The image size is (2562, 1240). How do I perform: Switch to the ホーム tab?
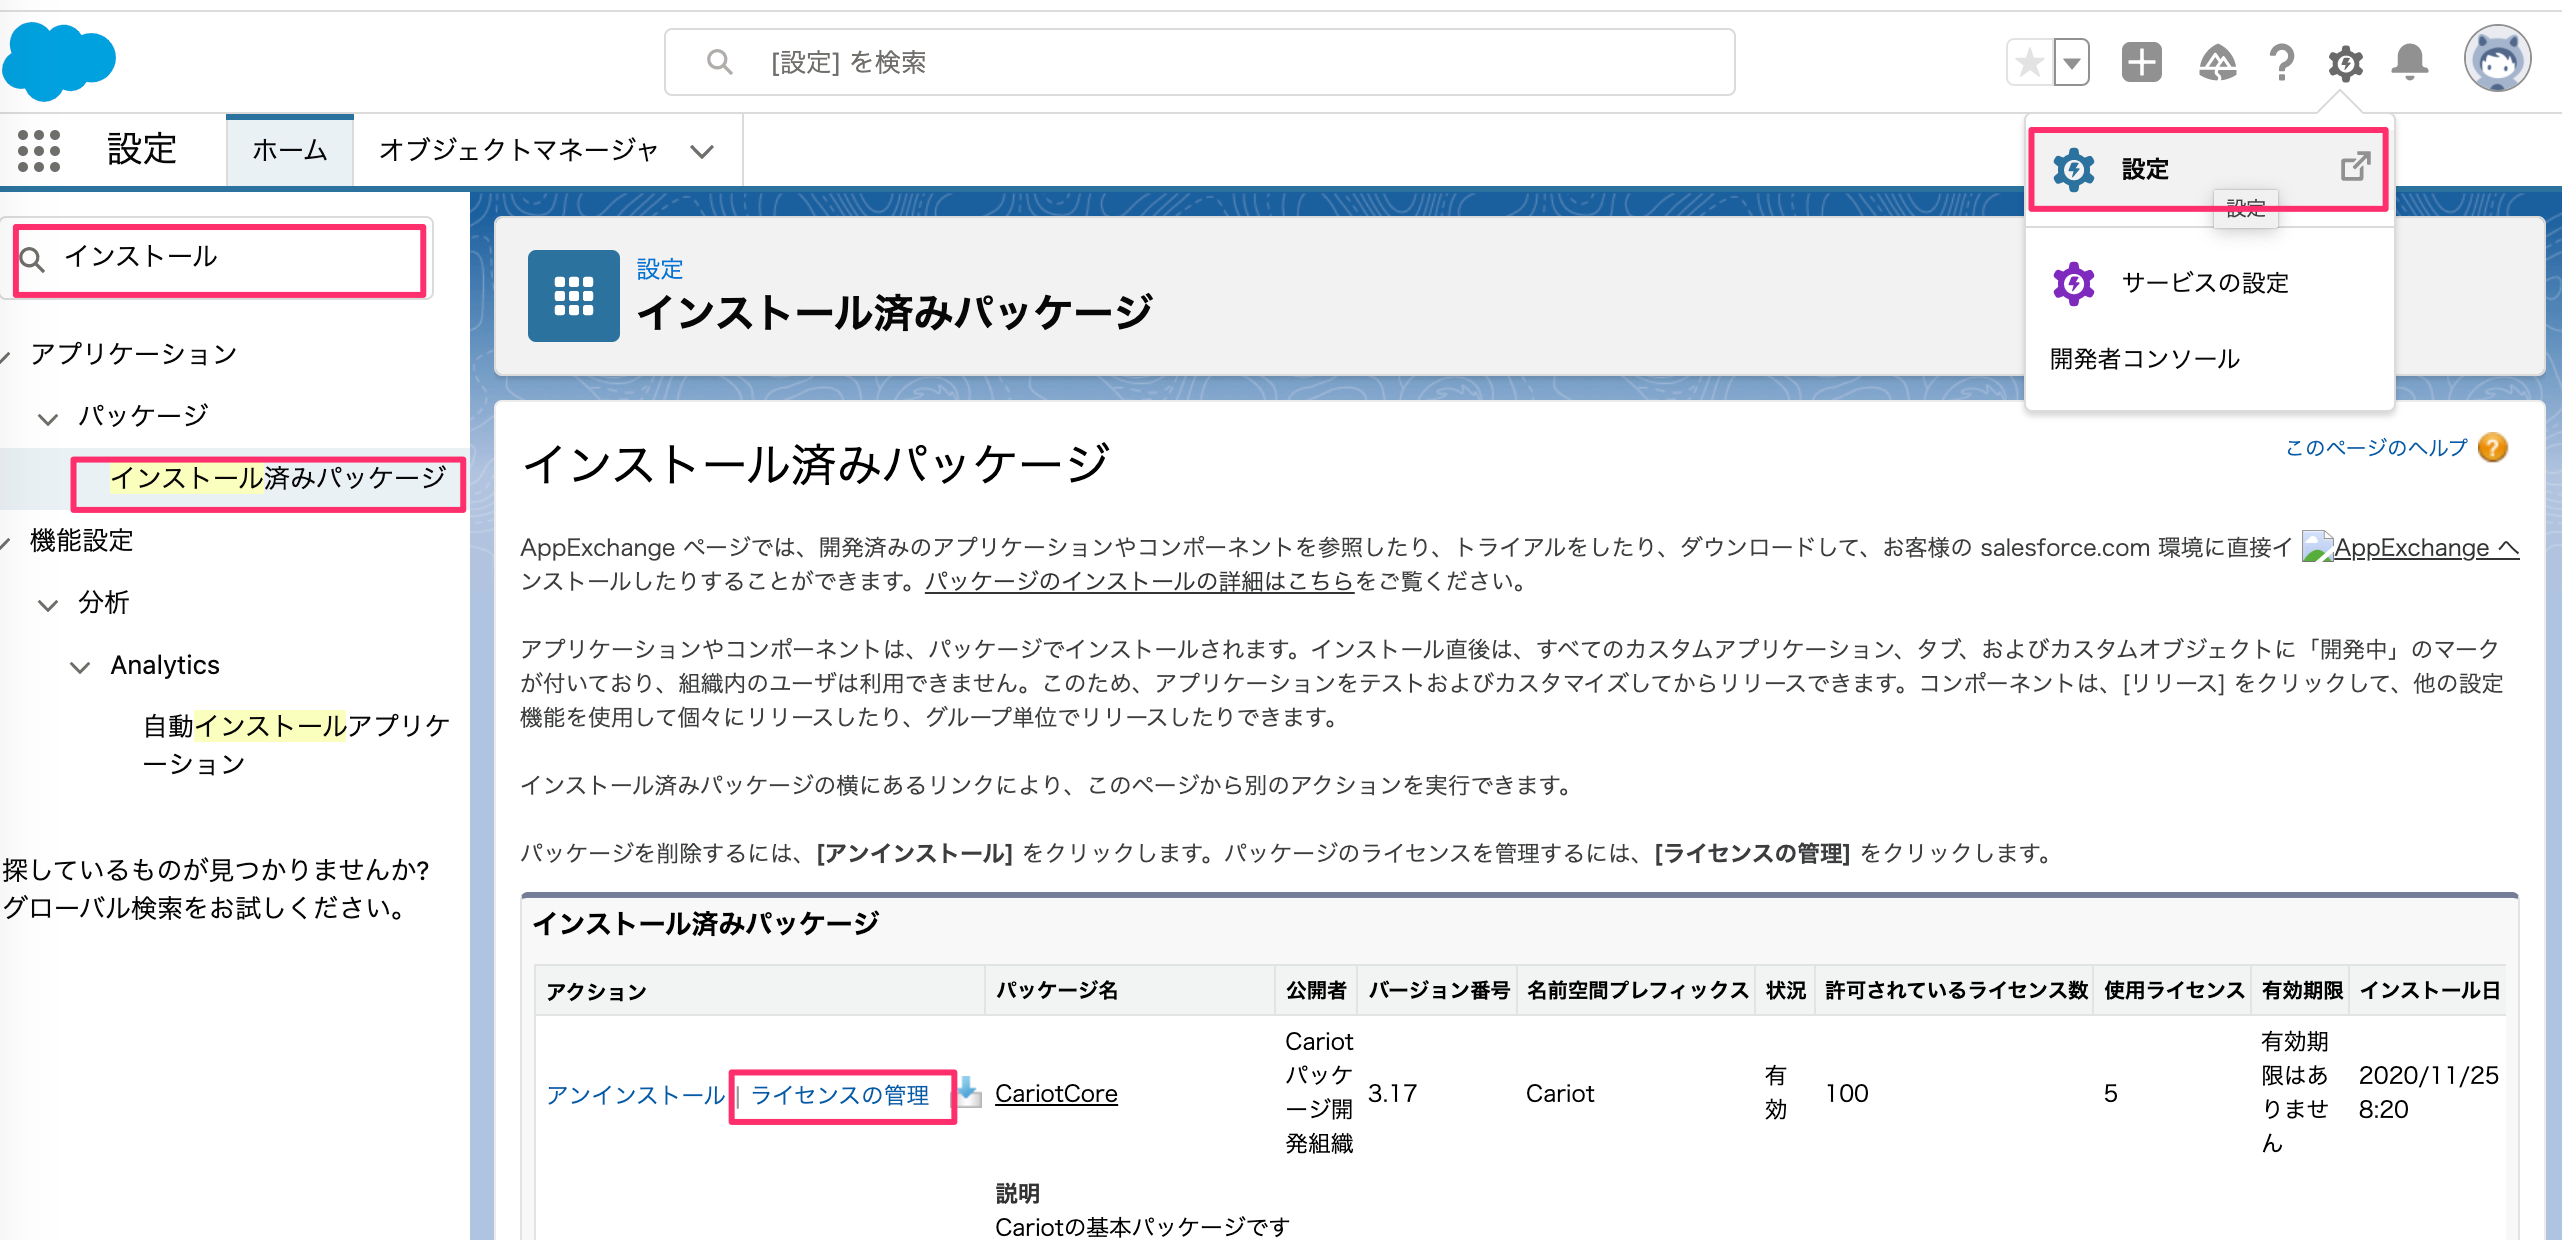290,151
